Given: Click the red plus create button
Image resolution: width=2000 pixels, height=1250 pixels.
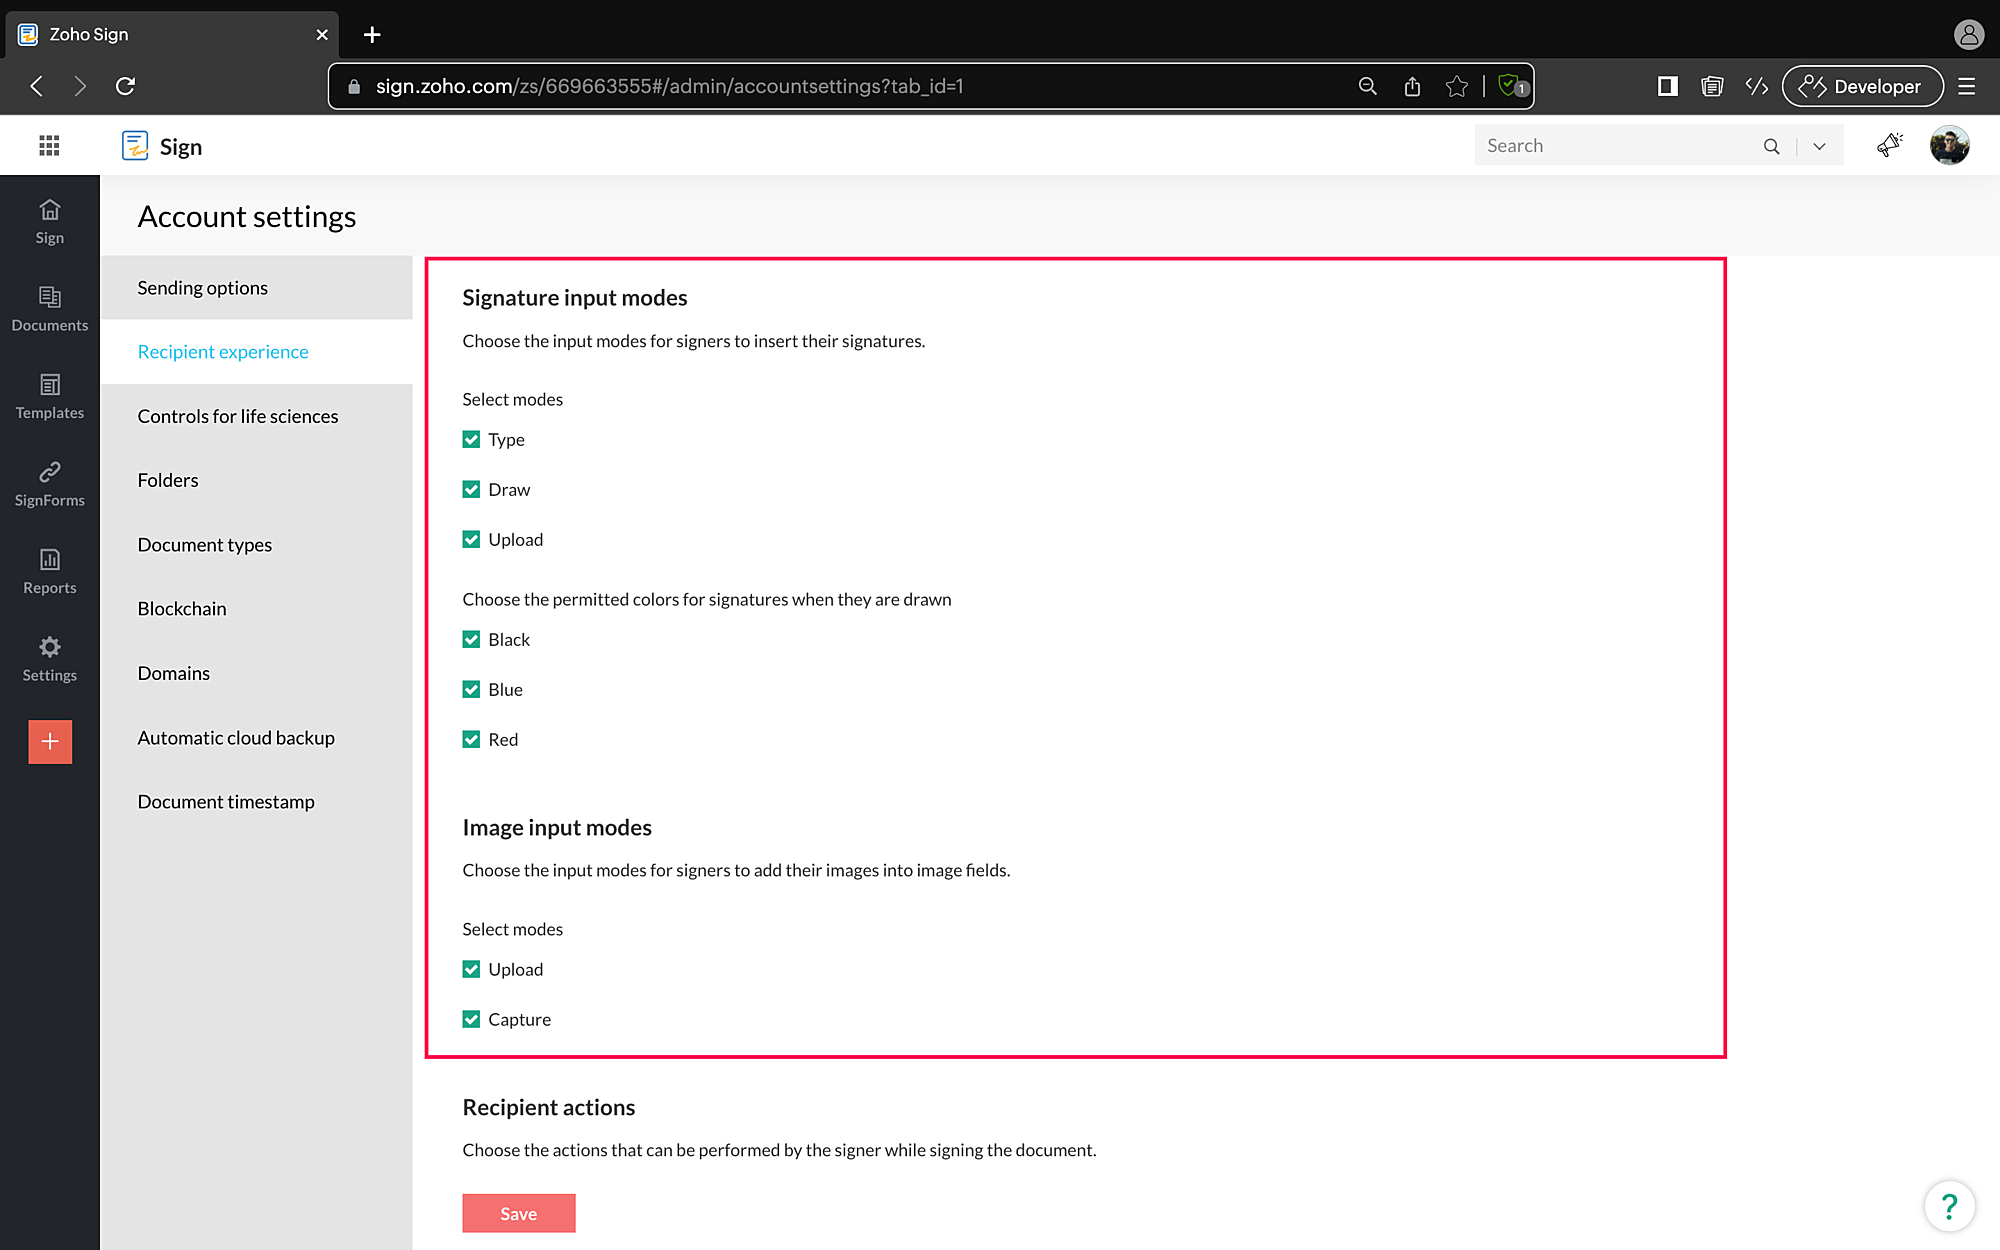Looking at the screenshot, I should tap(50, 742).
